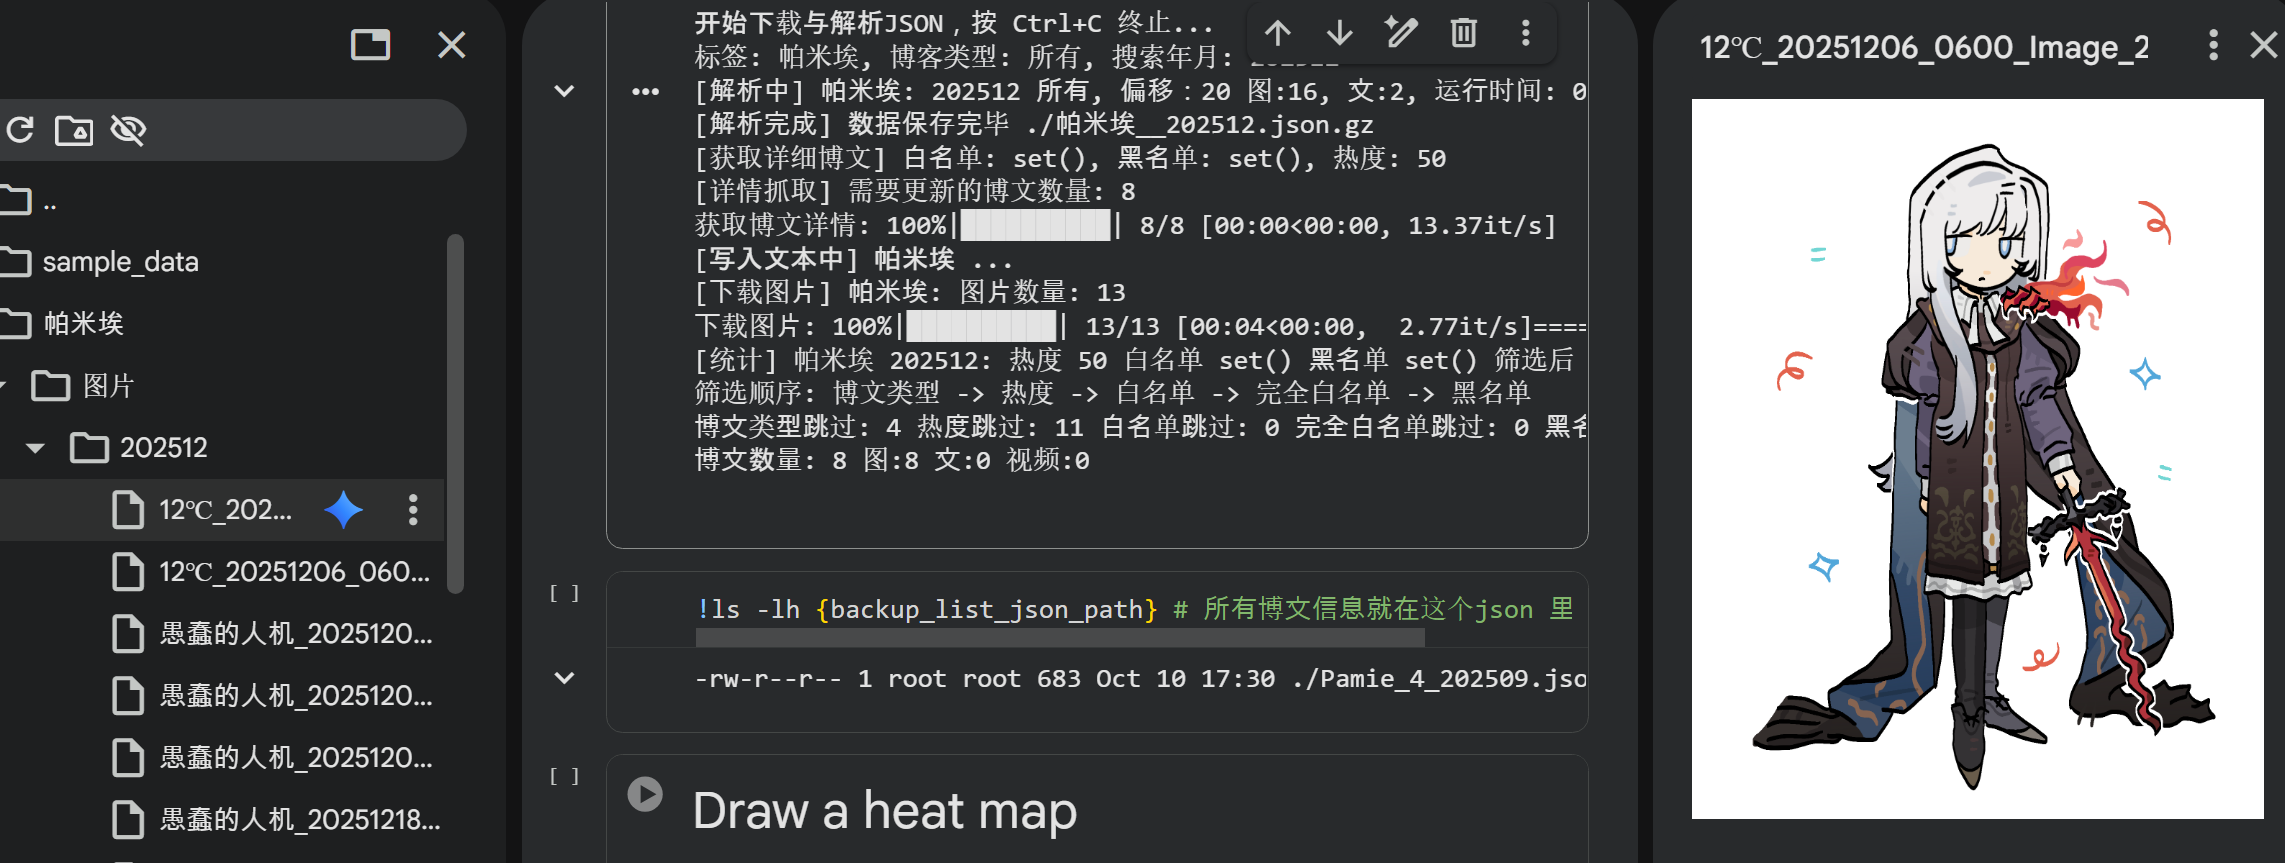Collapse the first cell output with its chevron
2285x863 pixels.
pyautogui.click(x=564, y=91)
